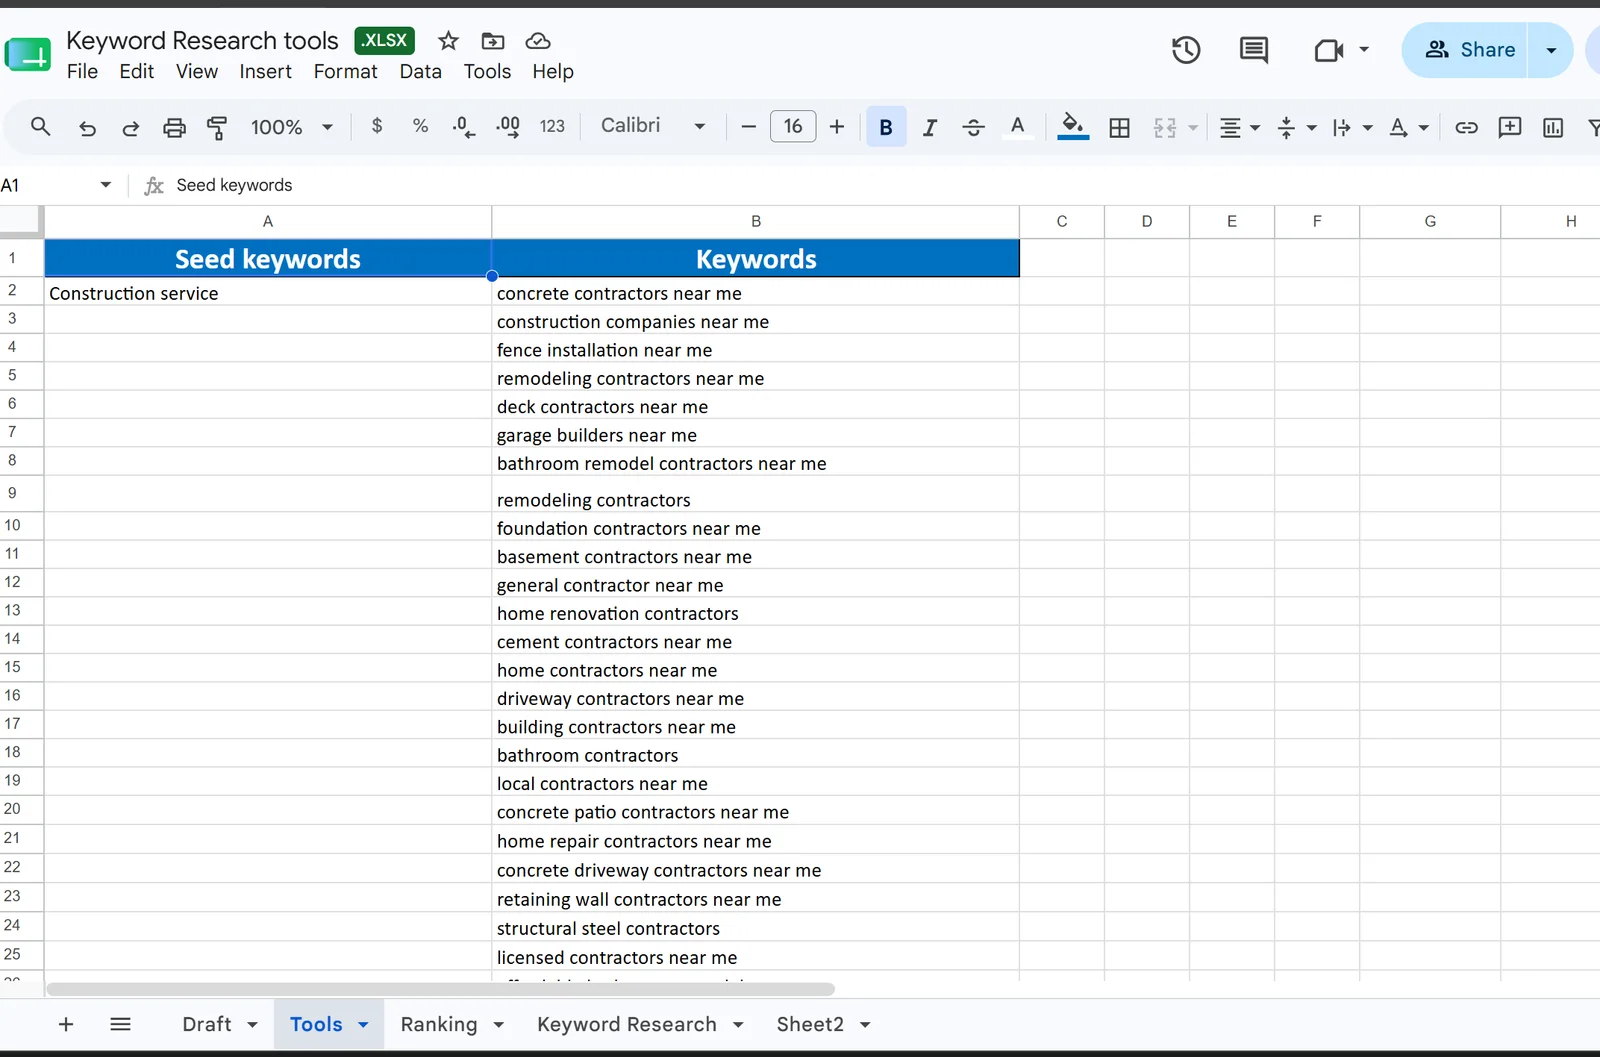Open vertical align dropdown
The height and width of the screenshot is (1057, 1600).
(1297, 127)
